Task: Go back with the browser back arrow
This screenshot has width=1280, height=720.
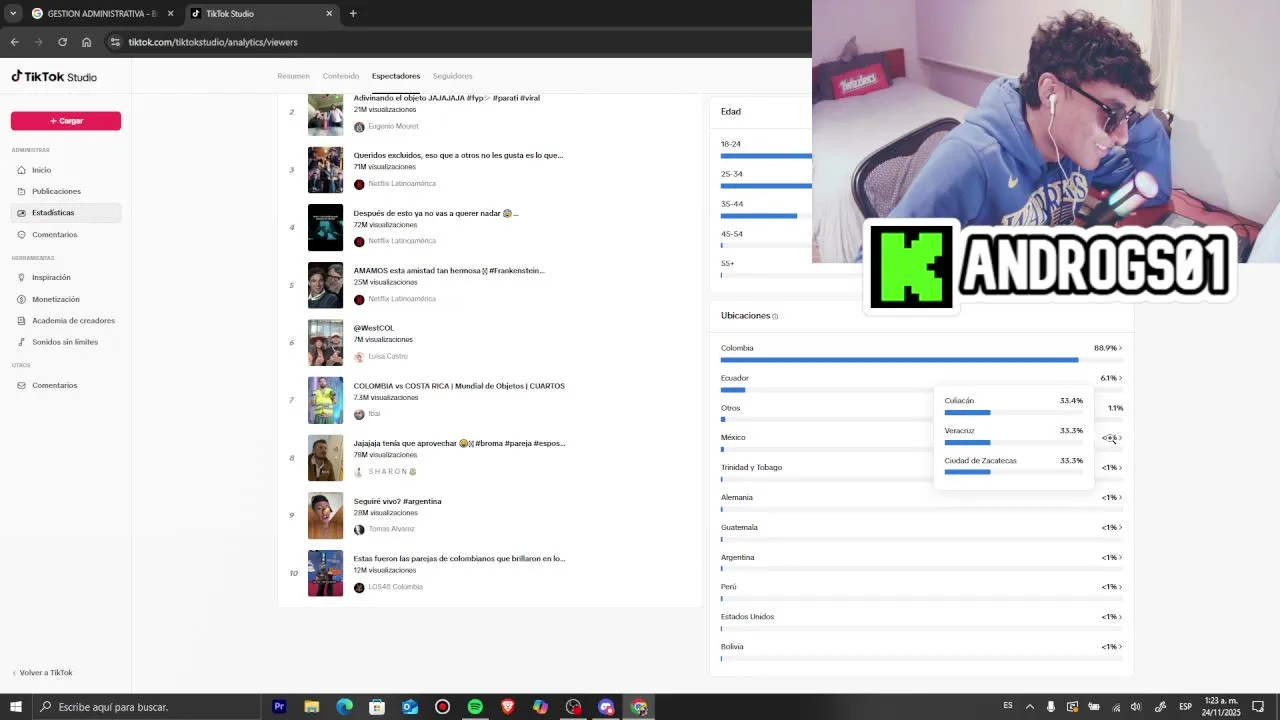Action: [x=14, y=42]
